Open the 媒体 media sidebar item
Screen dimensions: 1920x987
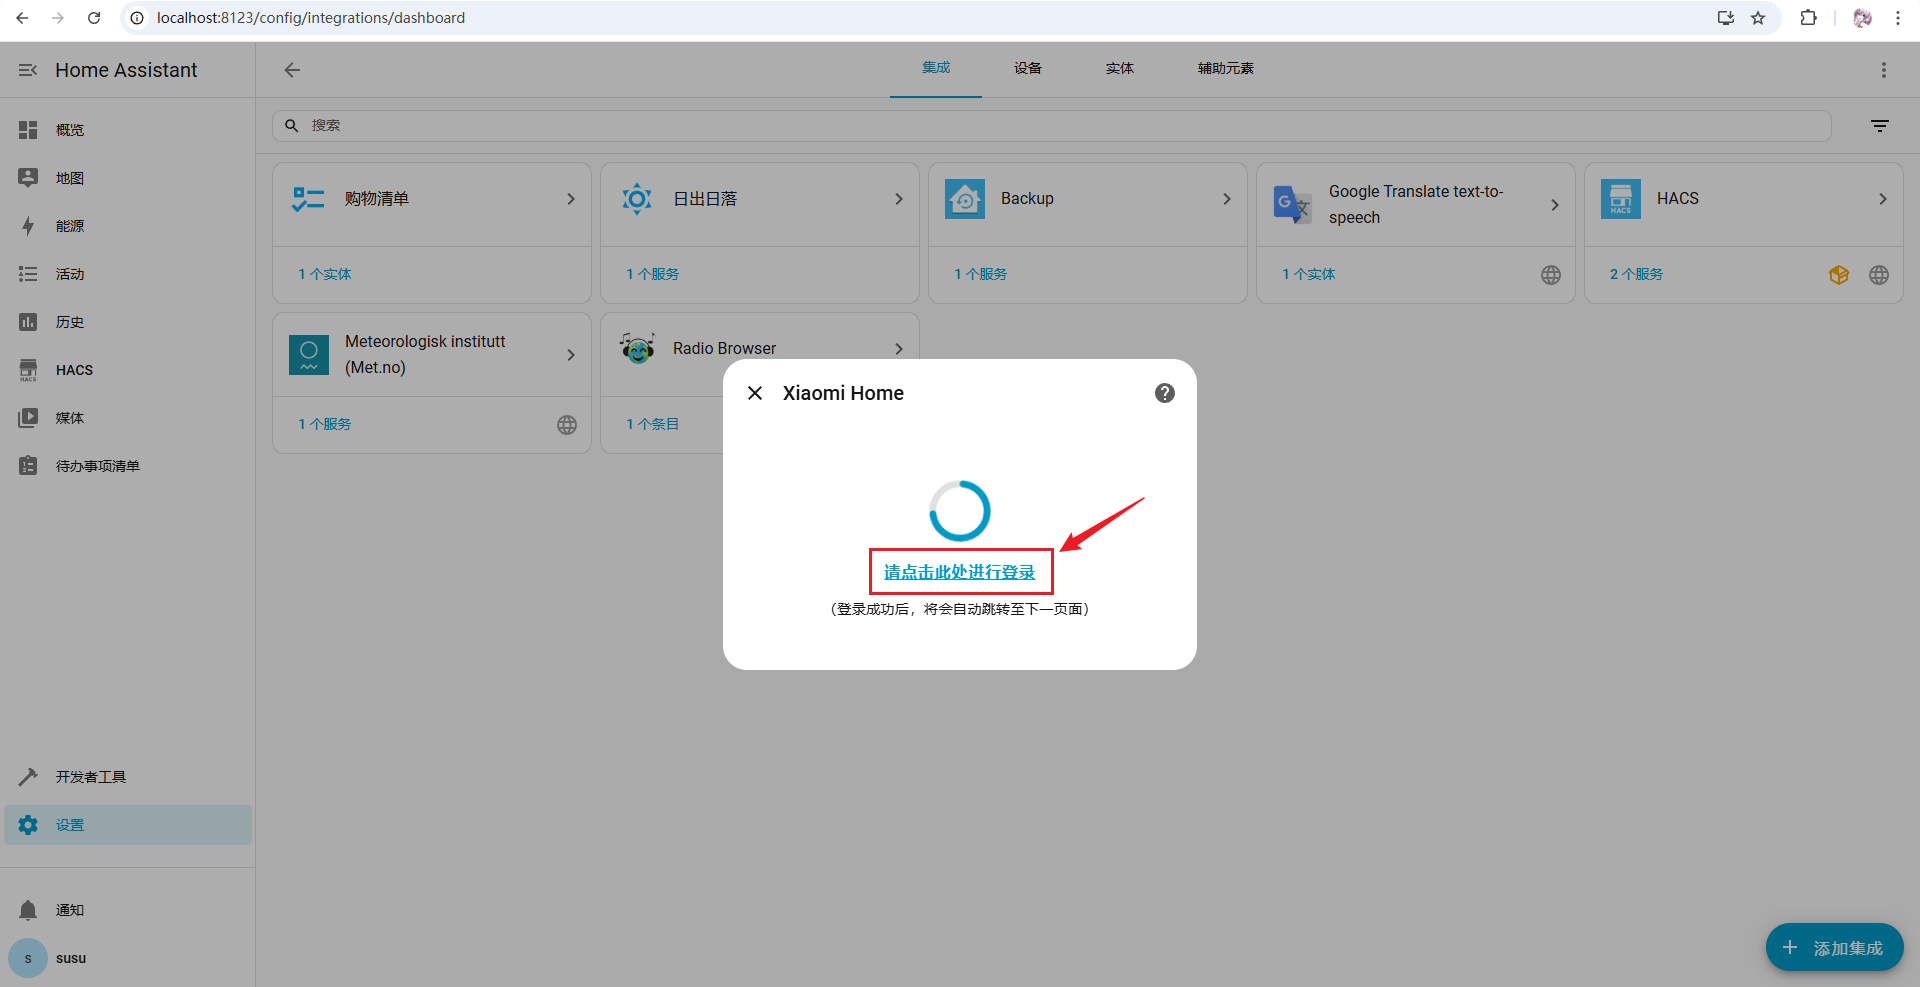[x=128, y=418]
